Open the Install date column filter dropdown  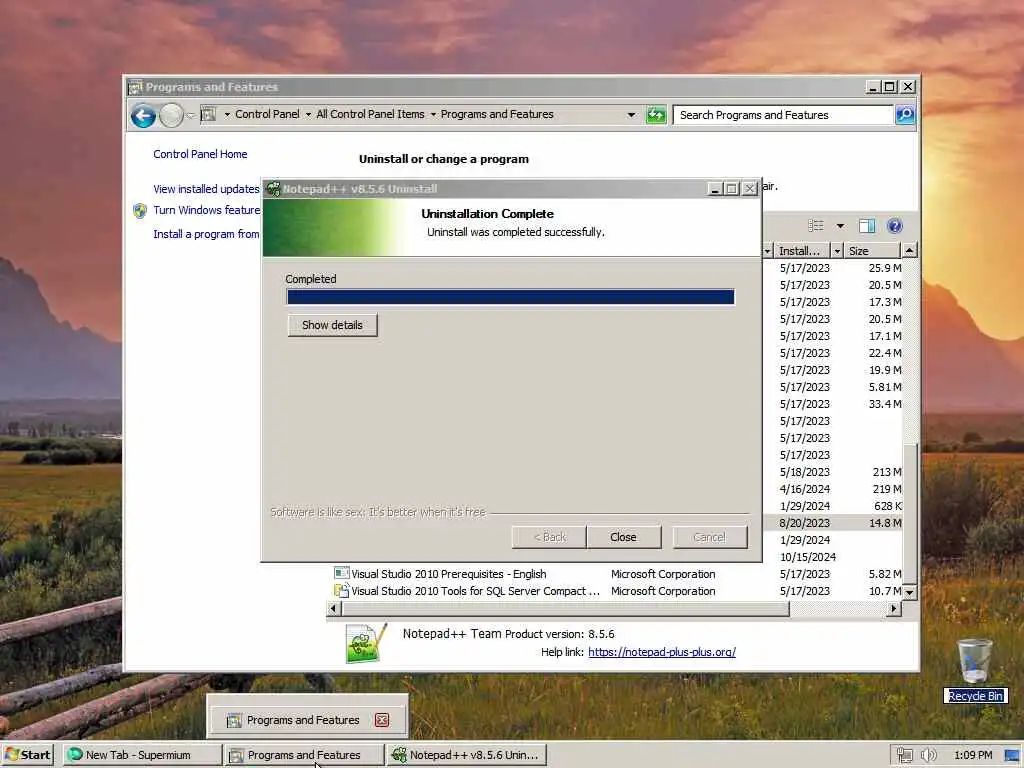coord(837,251)
